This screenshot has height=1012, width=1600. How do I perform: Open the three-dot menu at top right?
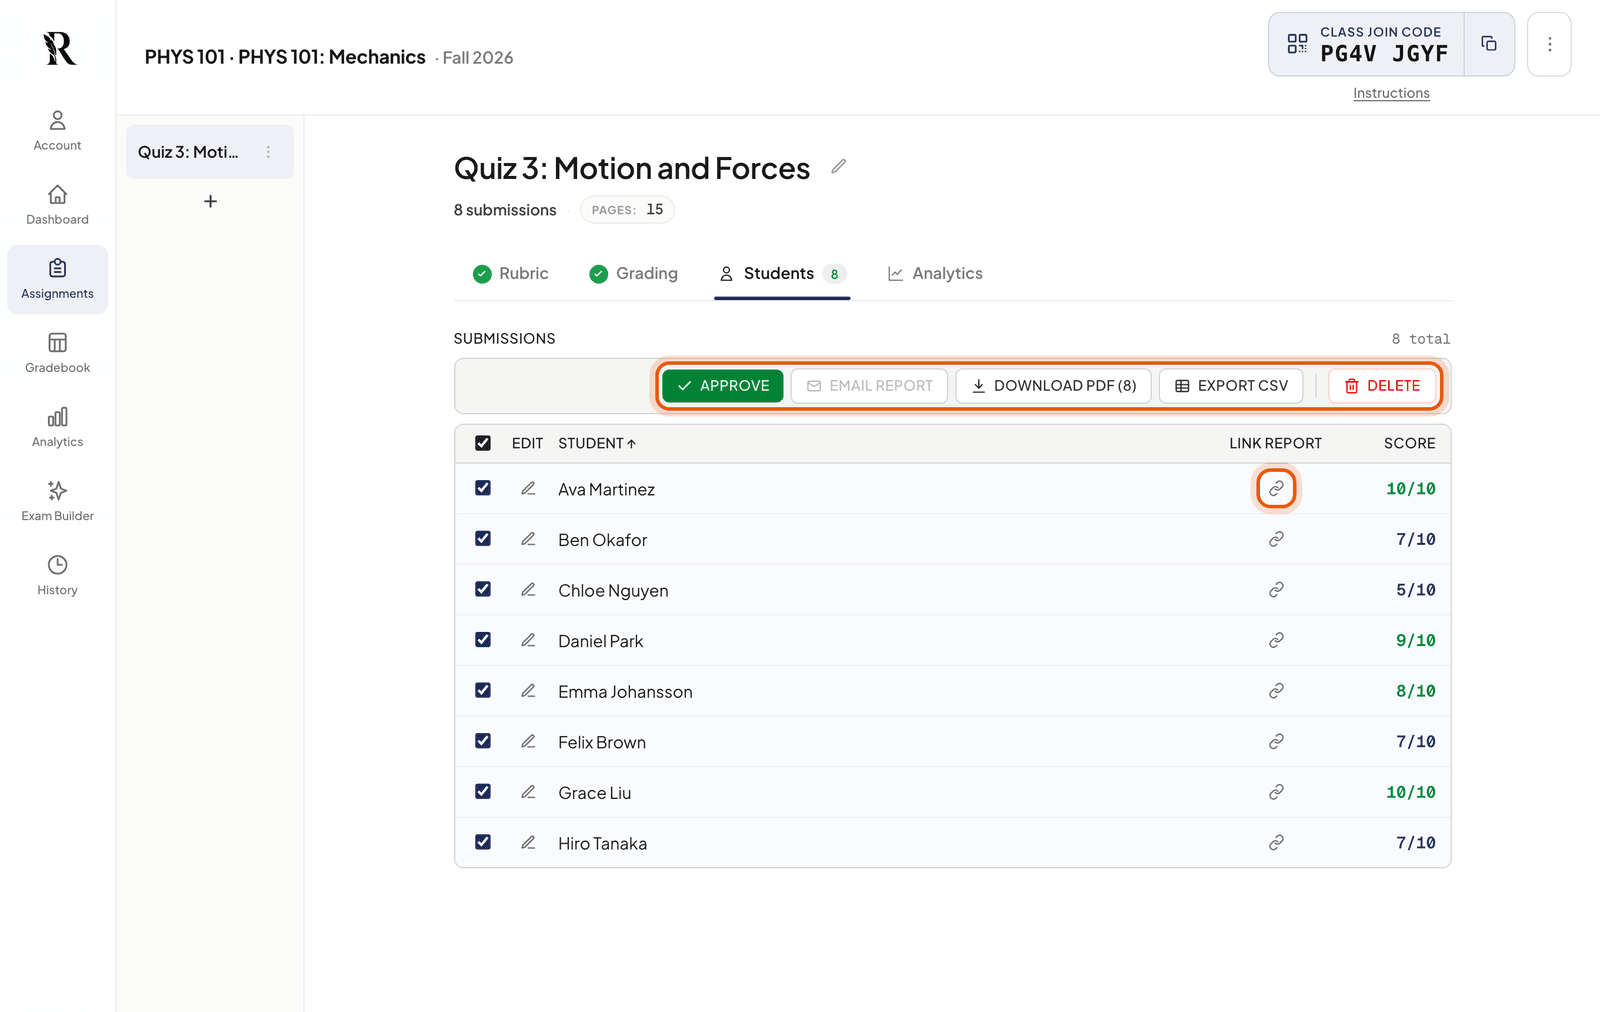pyautogui.click(x=1549, y=44)
